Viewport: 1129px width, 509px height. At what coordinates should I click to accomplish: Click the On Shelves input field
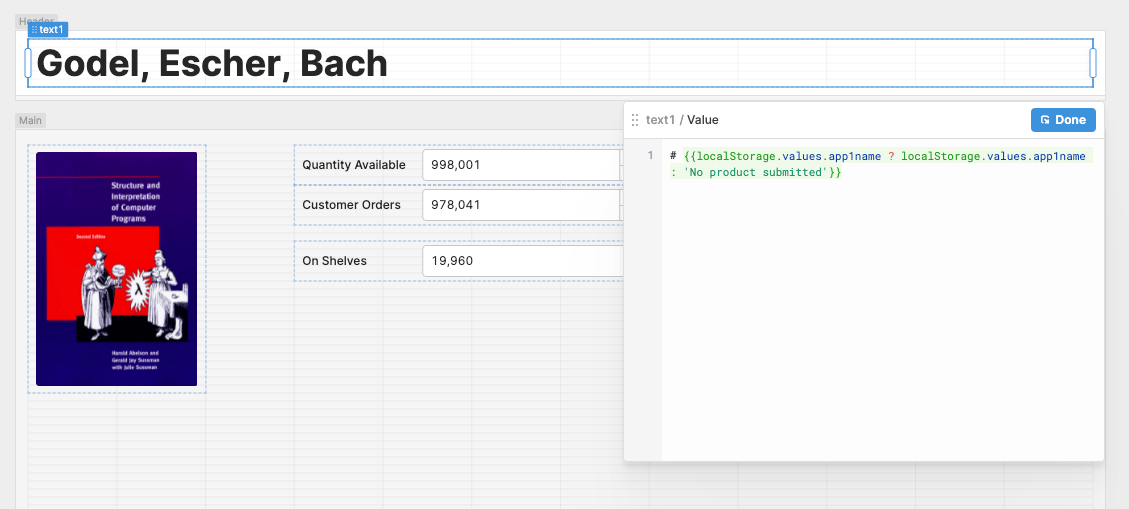(x=523, y=261)
